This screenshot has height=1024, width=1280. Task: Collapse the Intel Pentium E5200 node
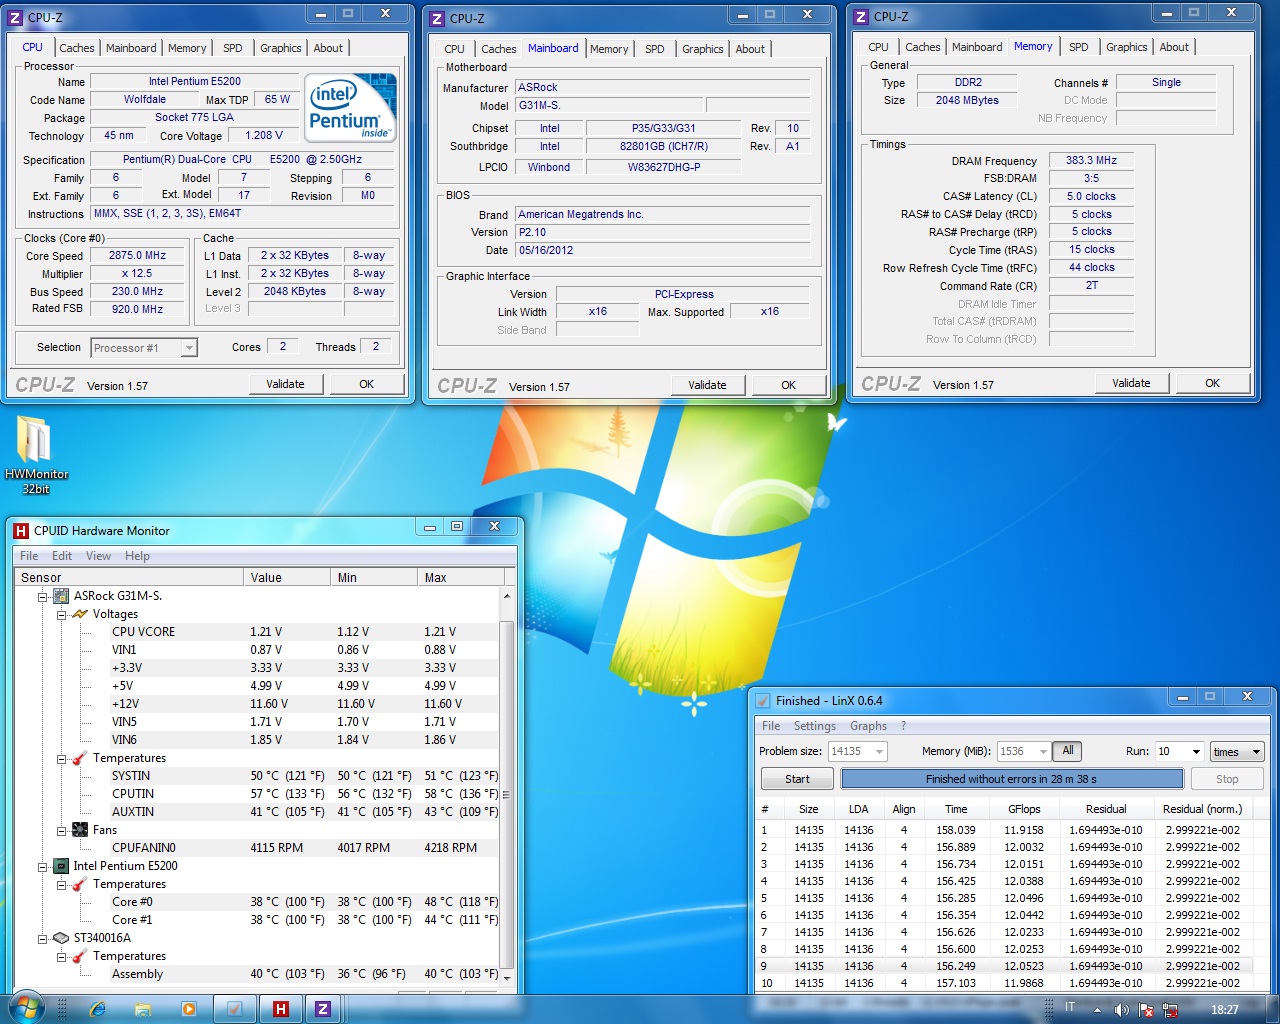tap(43, 866)
